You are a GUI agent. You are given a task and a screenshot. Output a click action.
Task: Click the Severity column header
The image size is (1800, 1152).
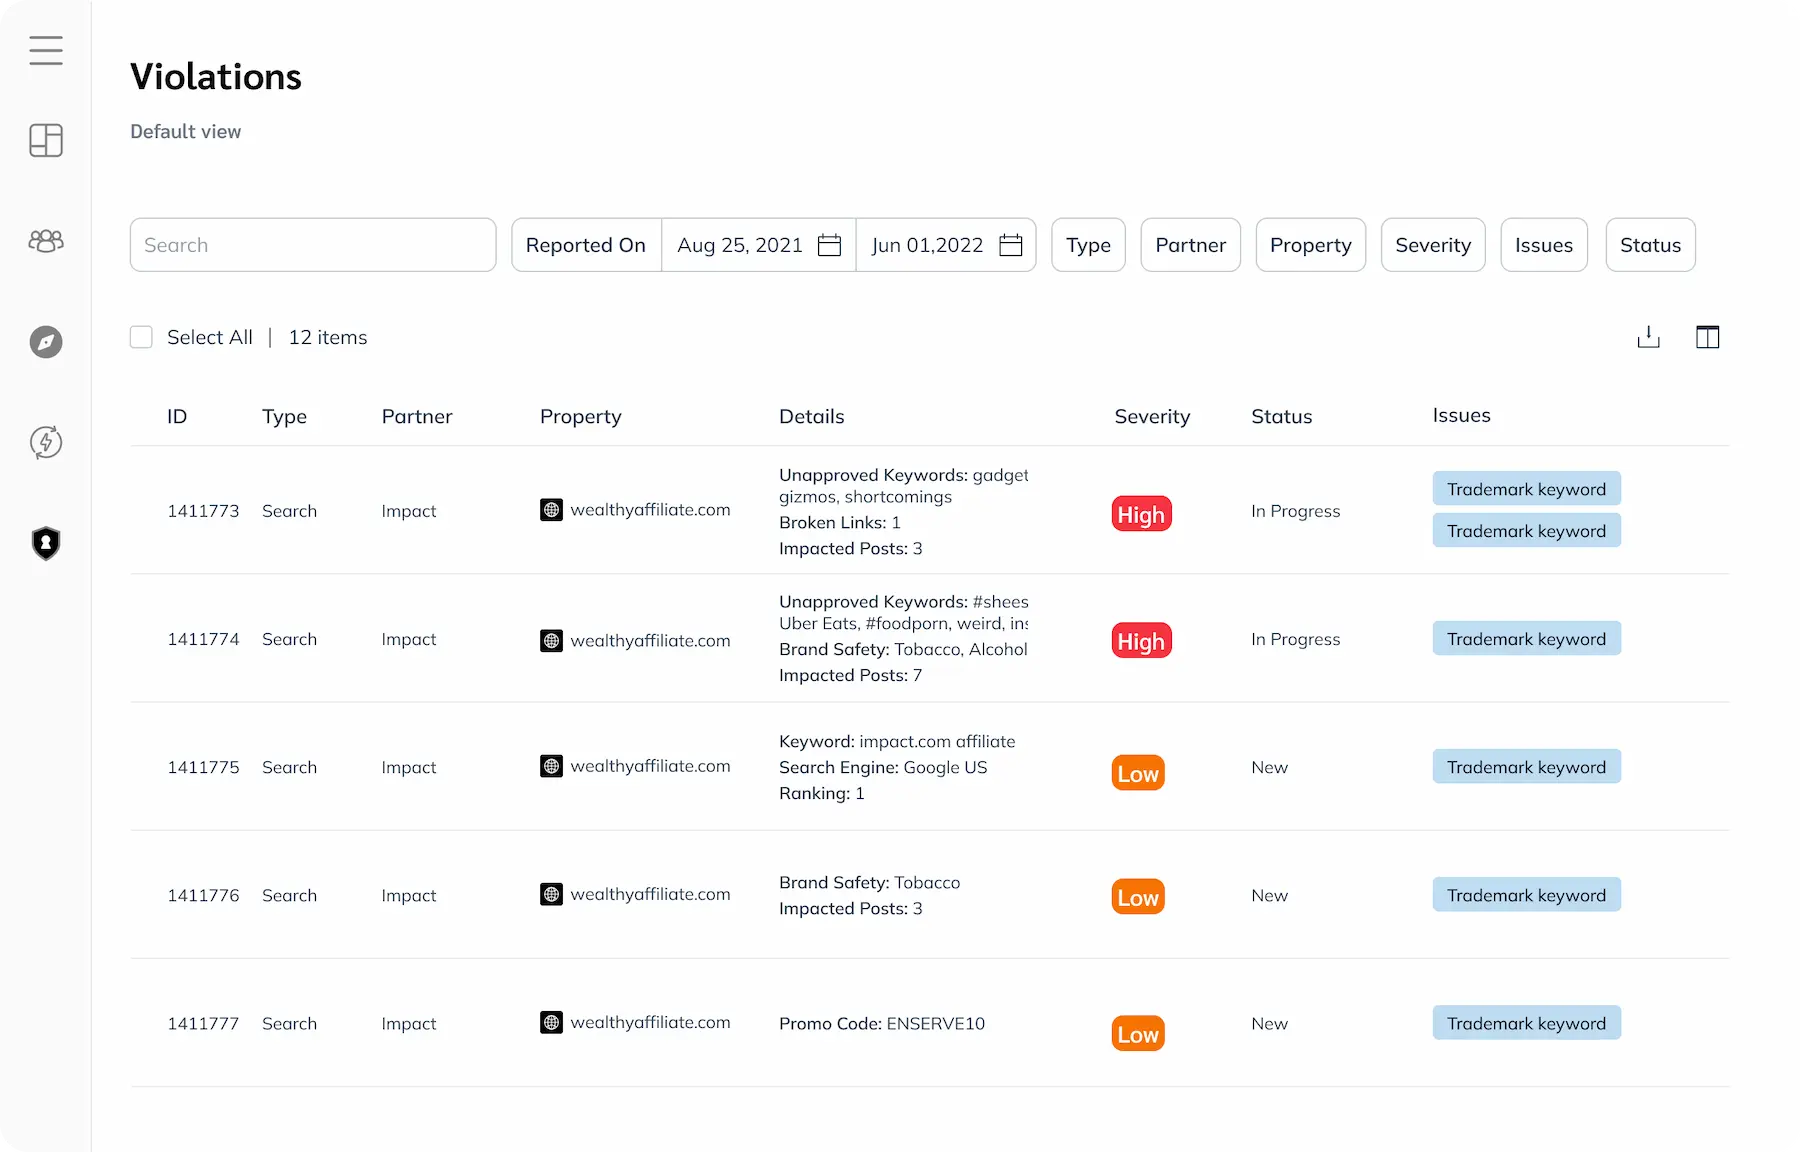(x=1152, y=417)
